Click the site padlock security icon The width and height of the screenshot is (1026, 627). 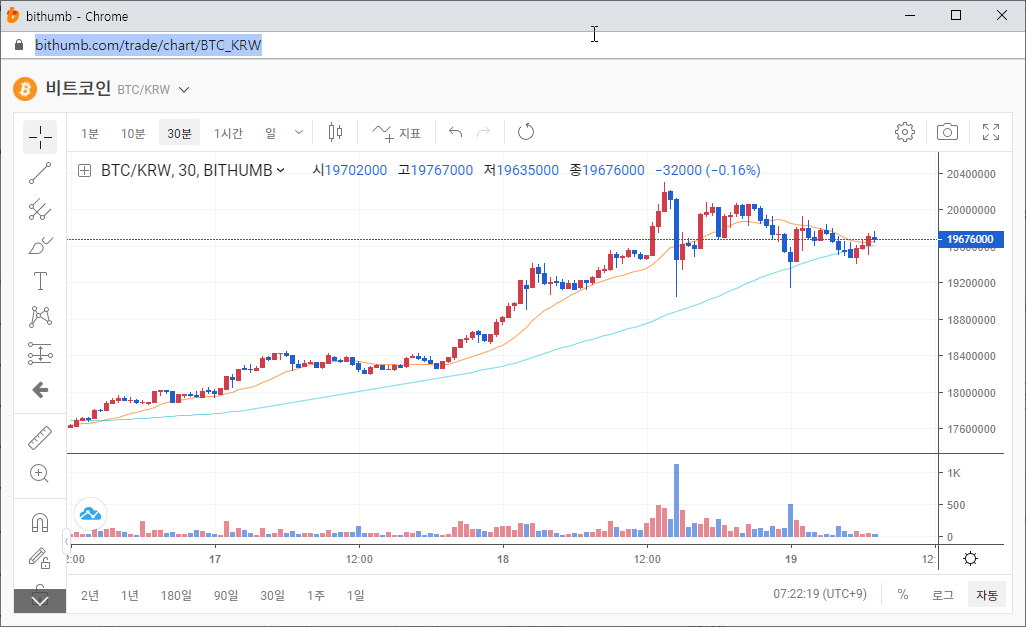pos(19,45)
